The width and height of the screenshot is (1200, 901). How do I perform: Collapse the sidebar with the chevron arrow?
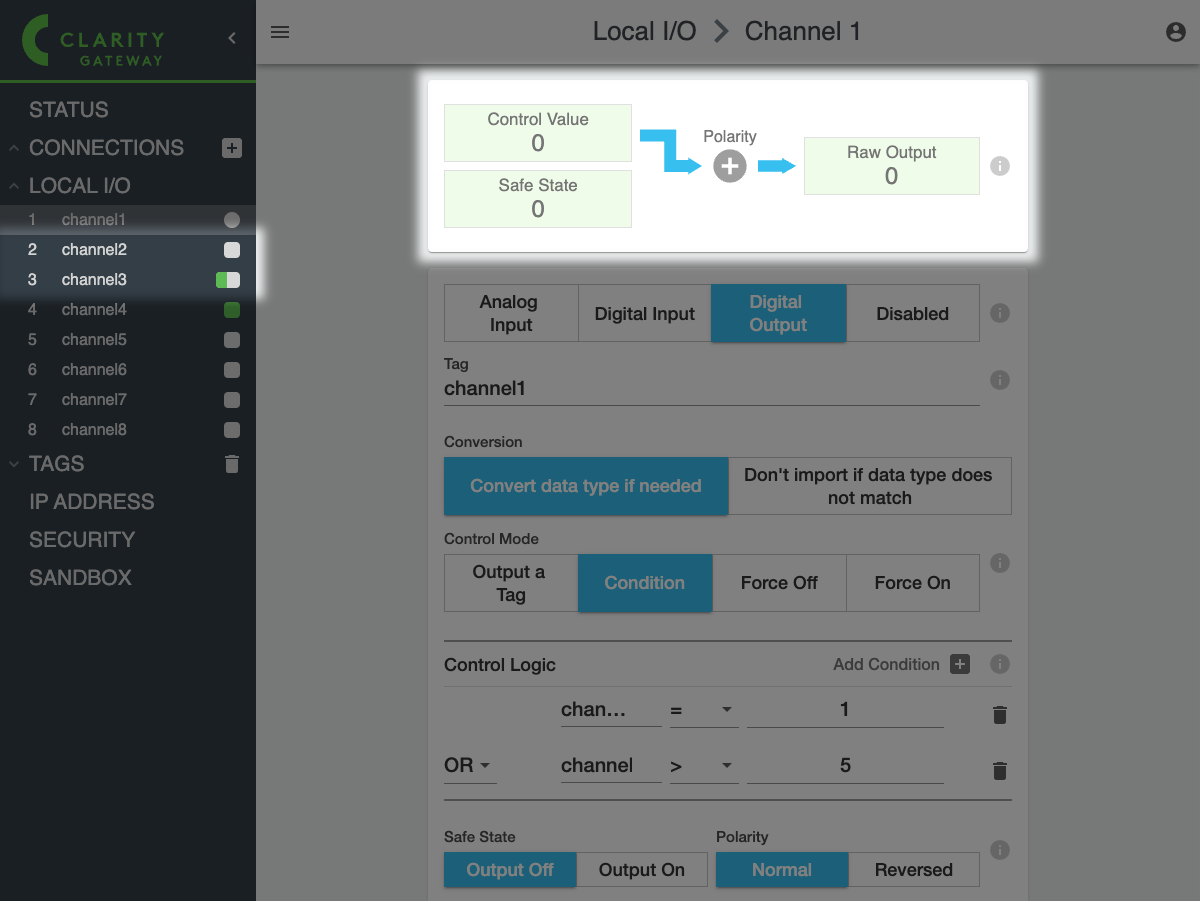click(232, 39)
